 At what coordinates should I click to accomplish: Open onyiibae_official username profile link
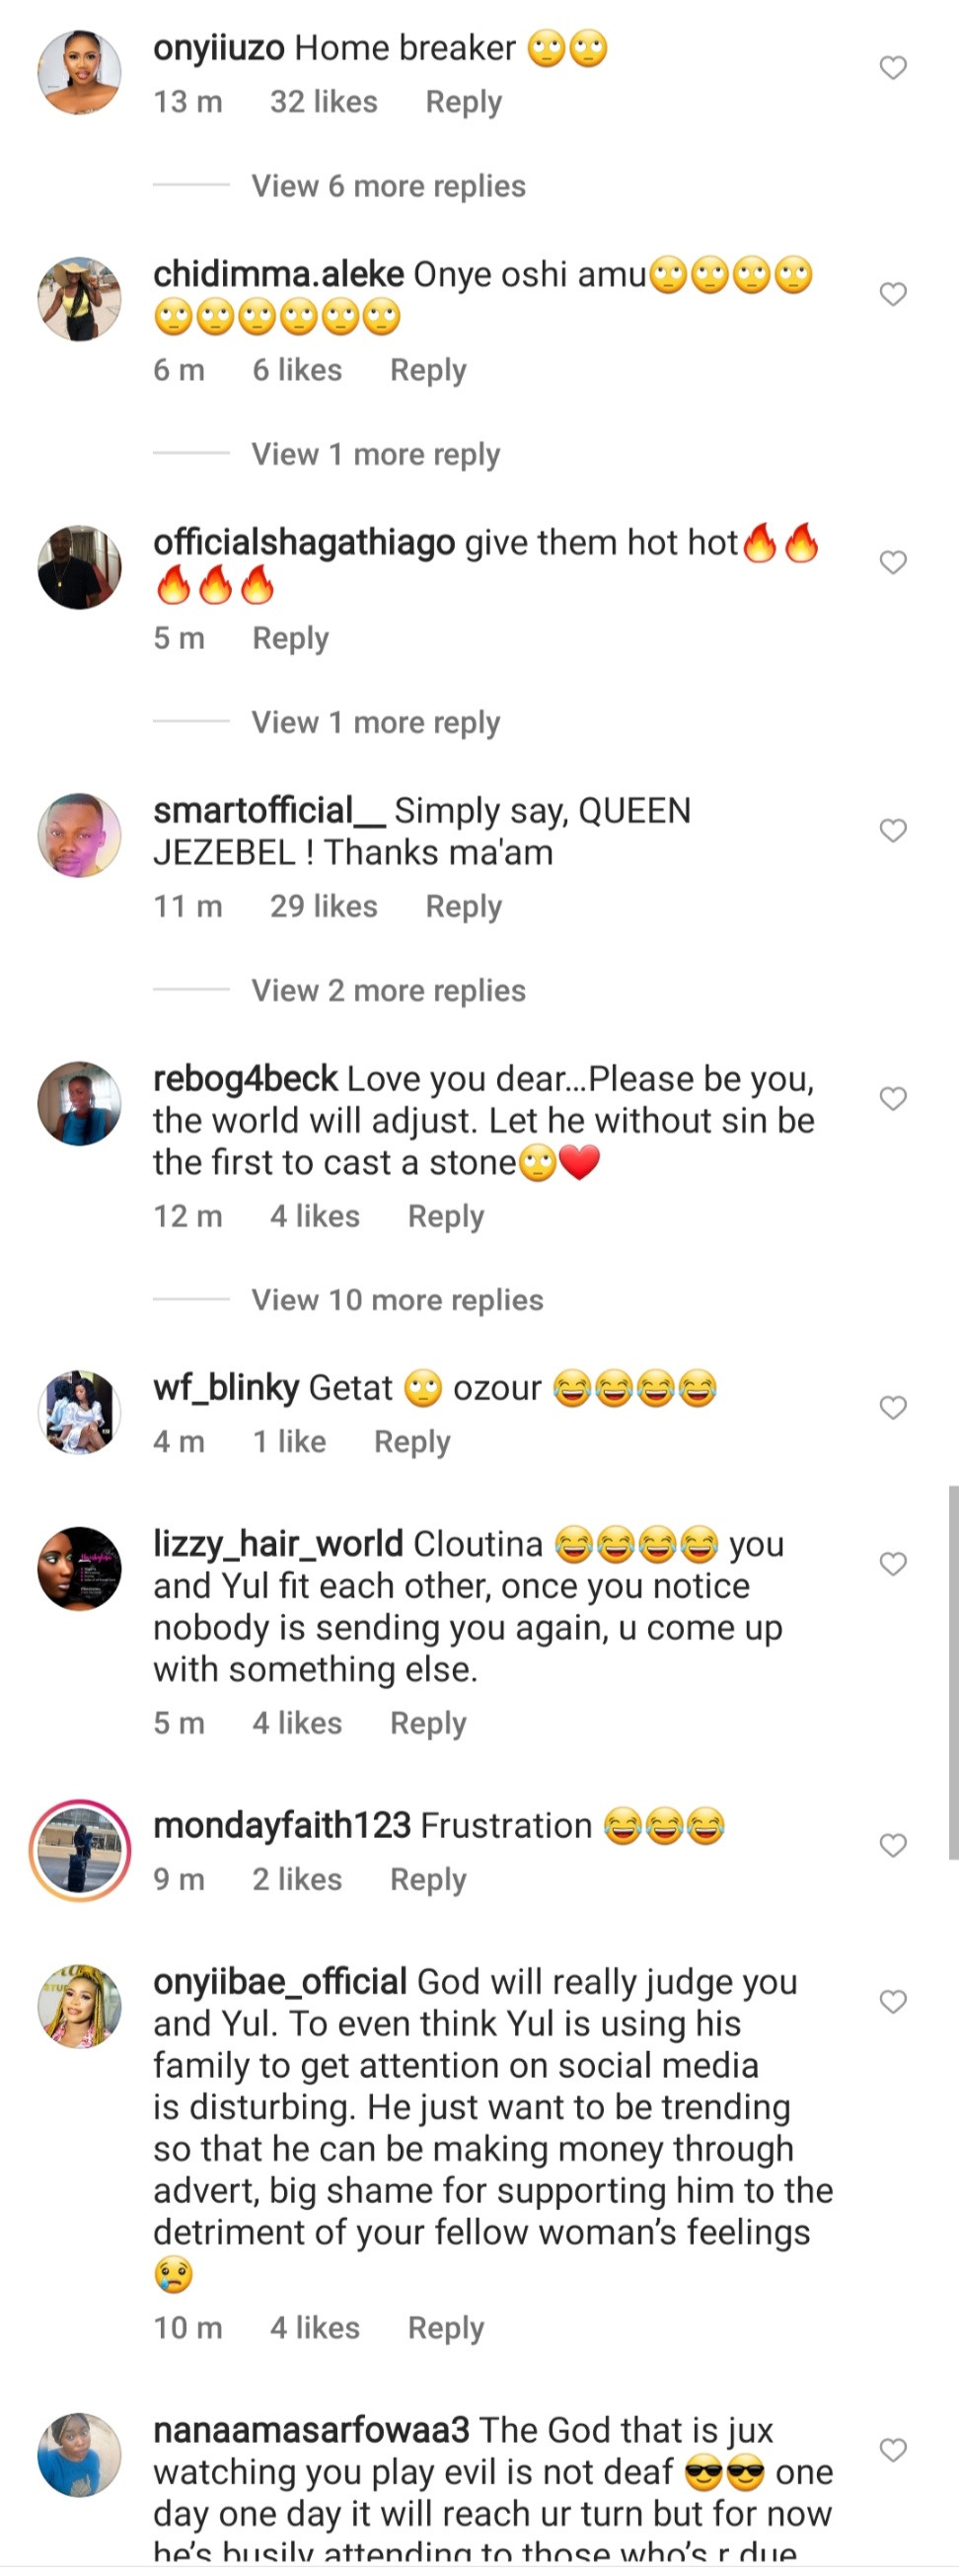point(279,1981)
